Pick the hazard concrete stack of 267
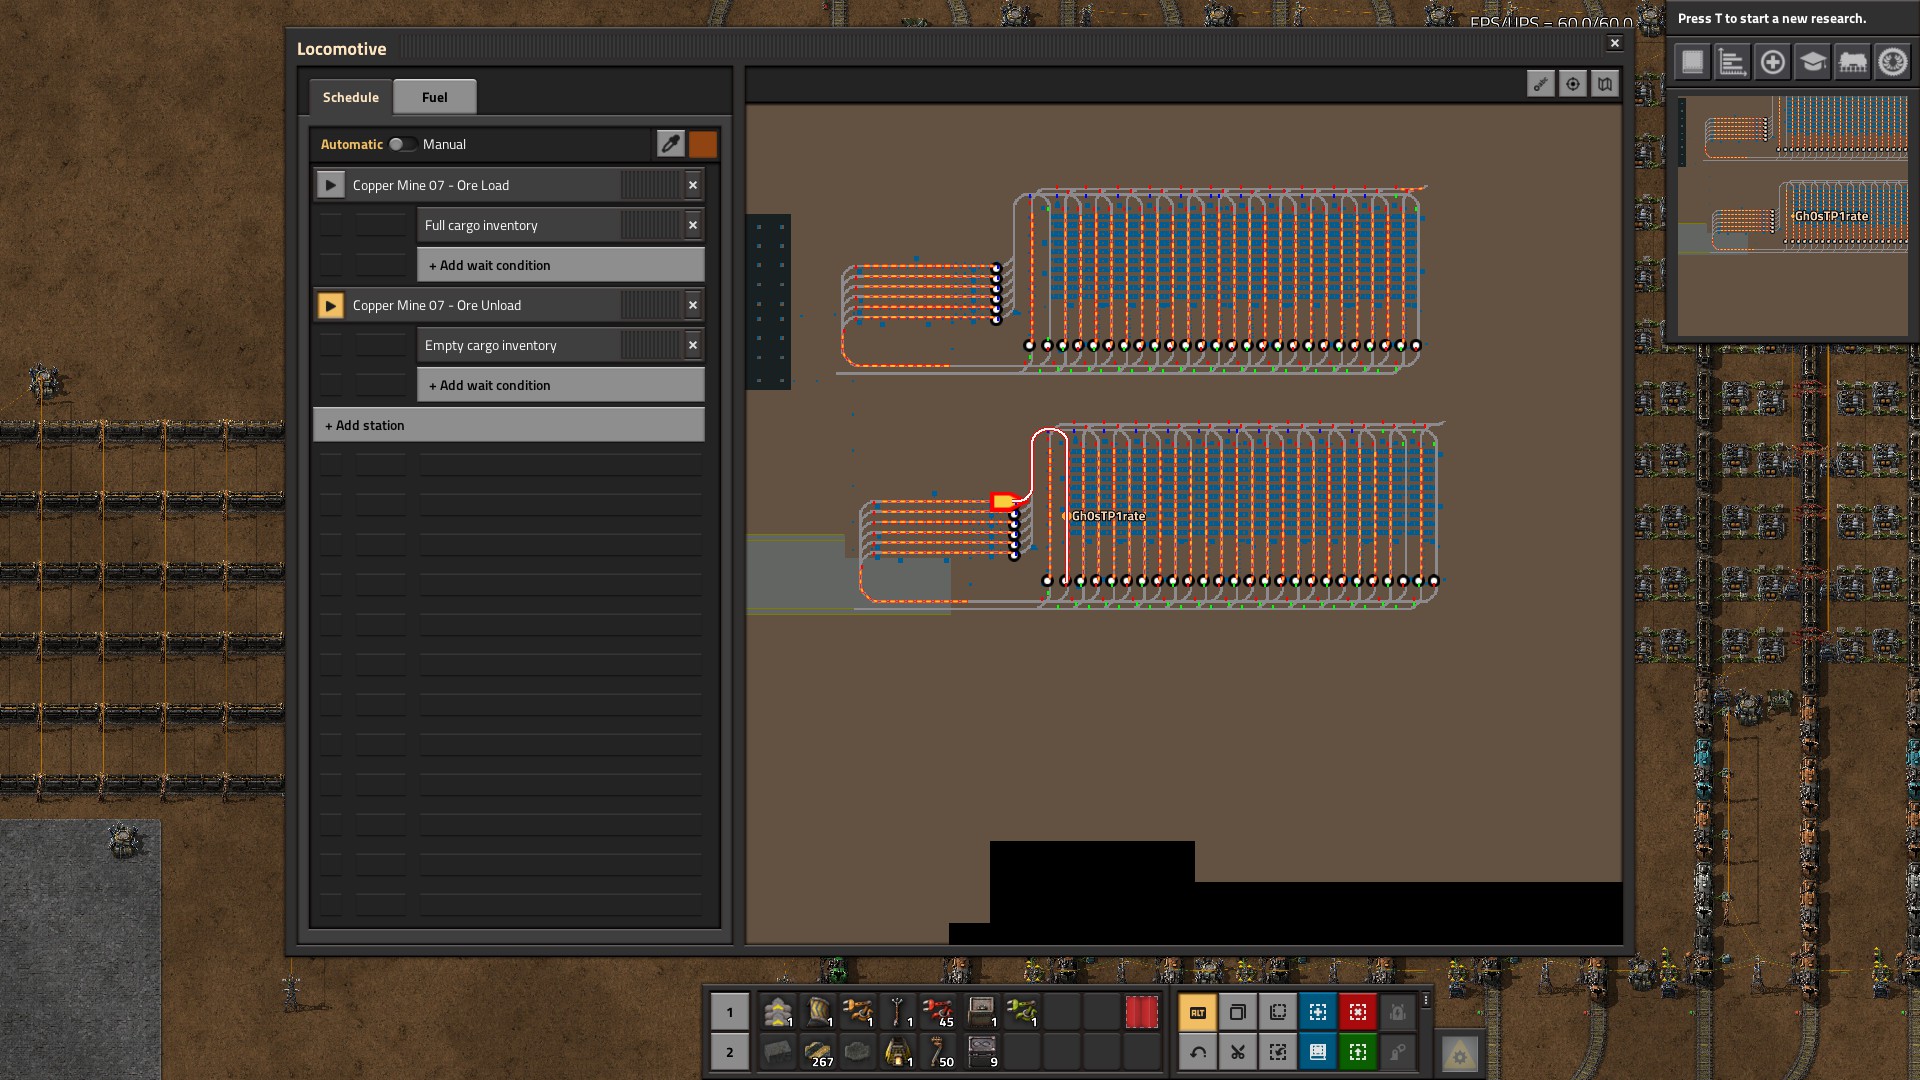The width and height of the screenshot is (1920, 1080). 818,1052
